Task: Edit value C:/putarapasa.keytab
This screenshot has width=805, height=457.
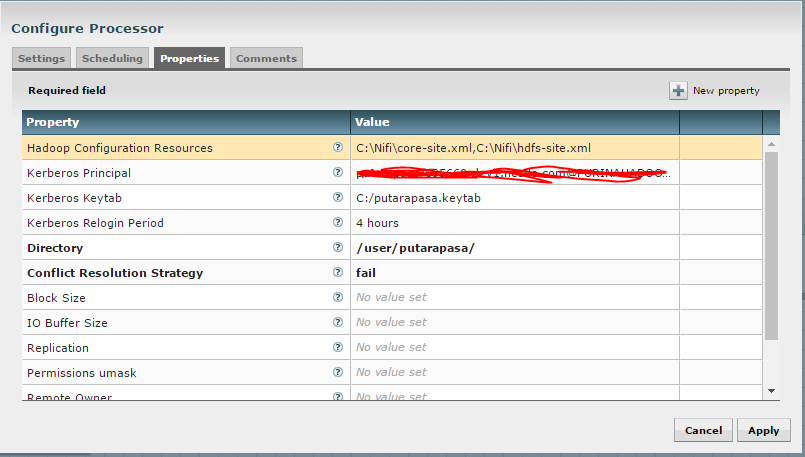Action: (x=515, y=198)
